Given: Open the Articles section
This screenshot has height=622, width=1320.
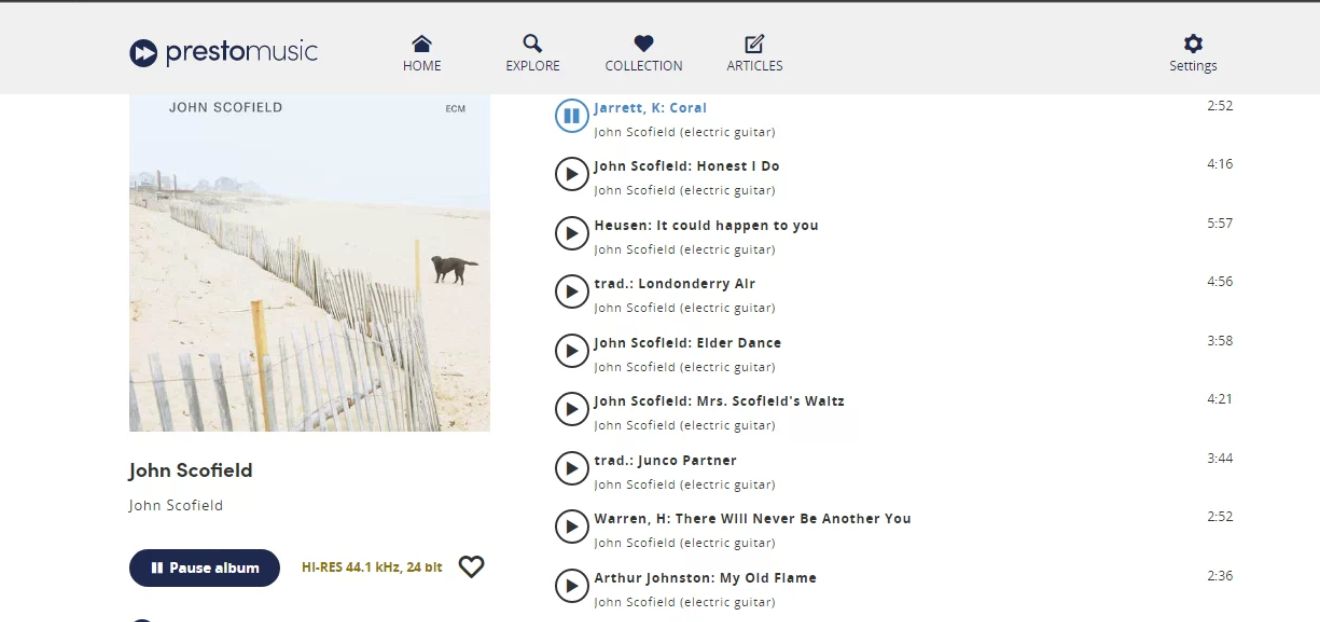Looking at the screenshot, I should tap(754, 53).
